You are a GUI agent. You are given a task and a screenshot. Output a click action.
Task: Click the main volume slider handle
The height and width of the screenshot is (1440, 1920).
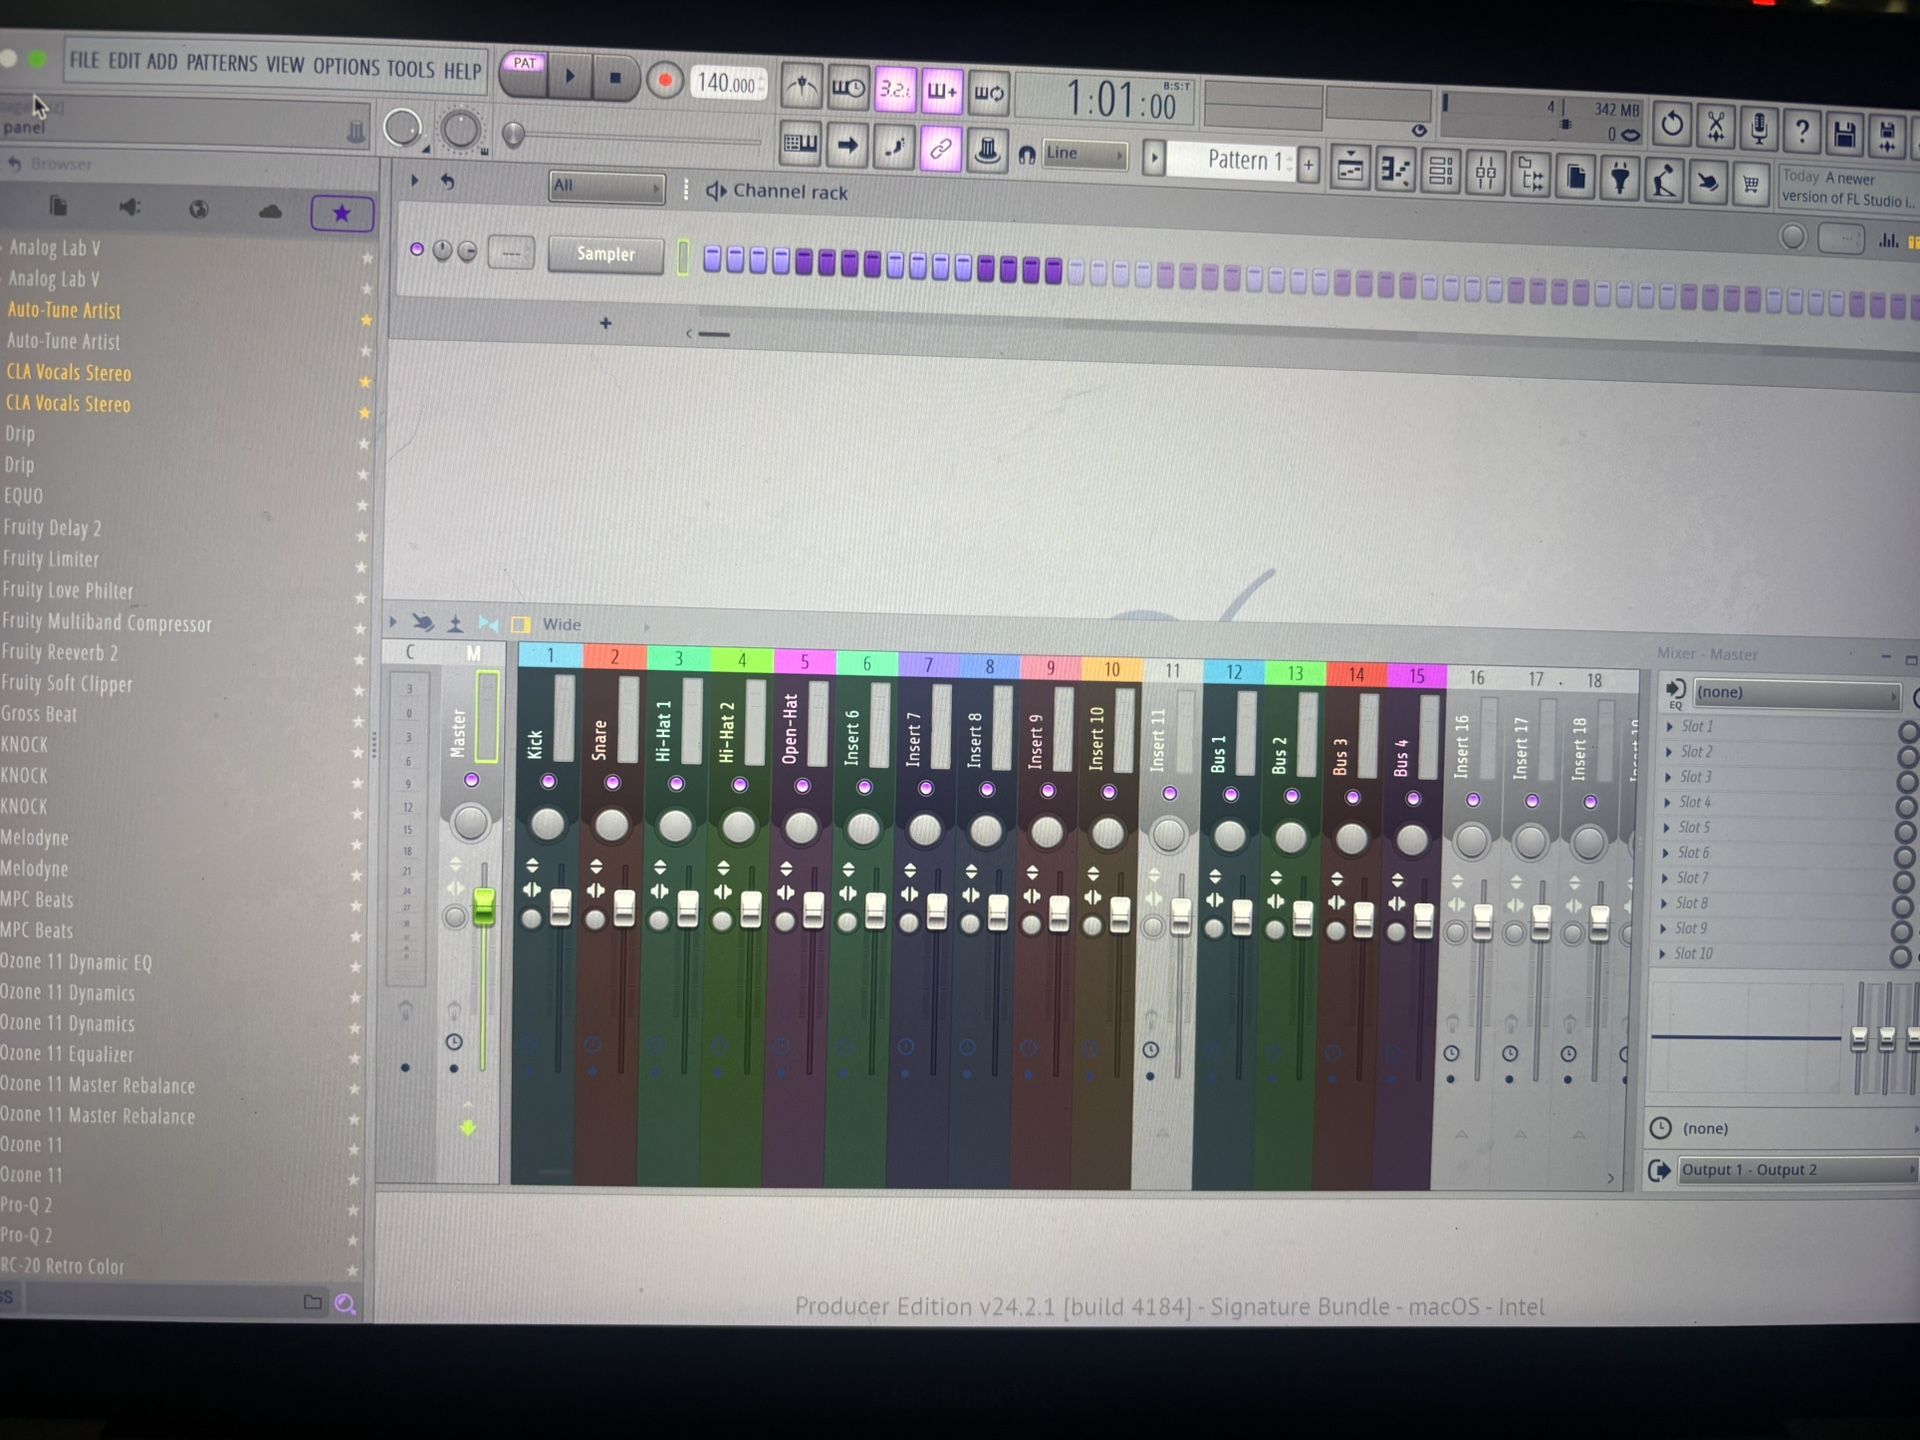point(513,134)
